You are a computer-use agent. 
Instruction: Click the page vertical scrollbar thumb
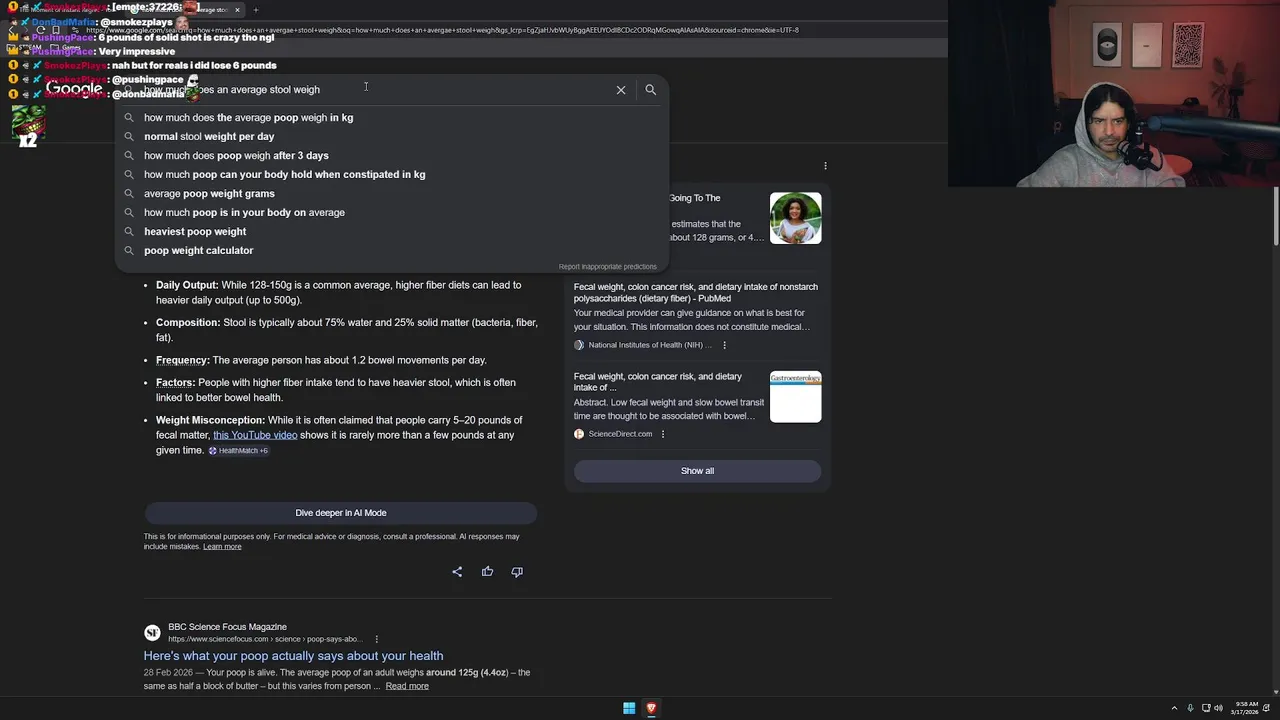coord(1275,218)
